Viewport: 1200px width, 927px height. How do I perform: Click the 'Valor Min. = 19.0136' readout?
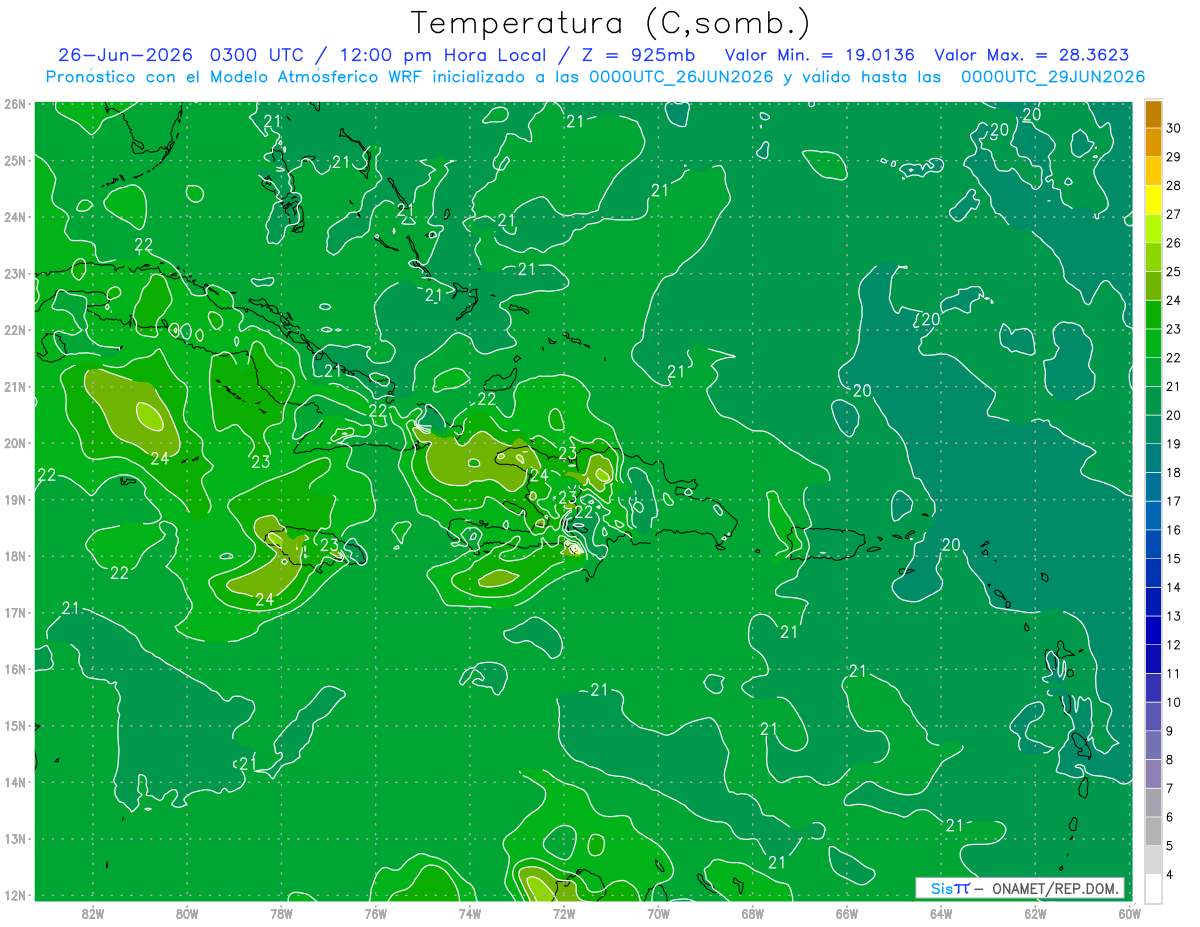pos(819,55)
